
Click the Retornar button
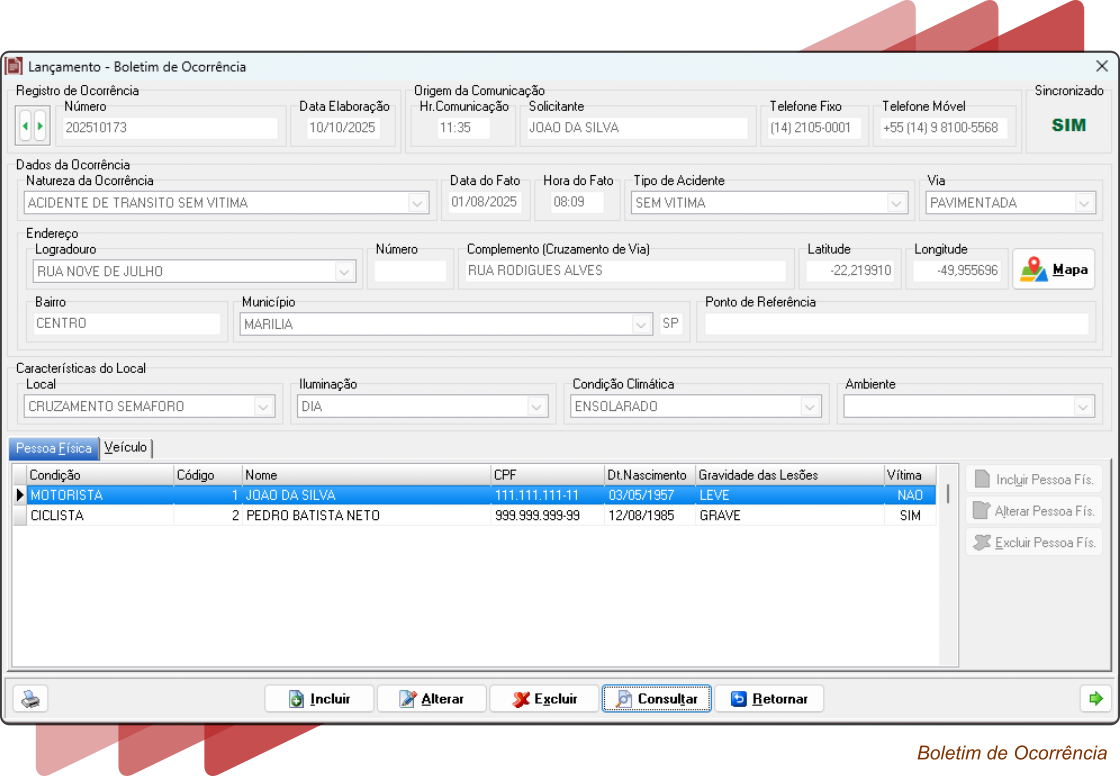(769, 699)
